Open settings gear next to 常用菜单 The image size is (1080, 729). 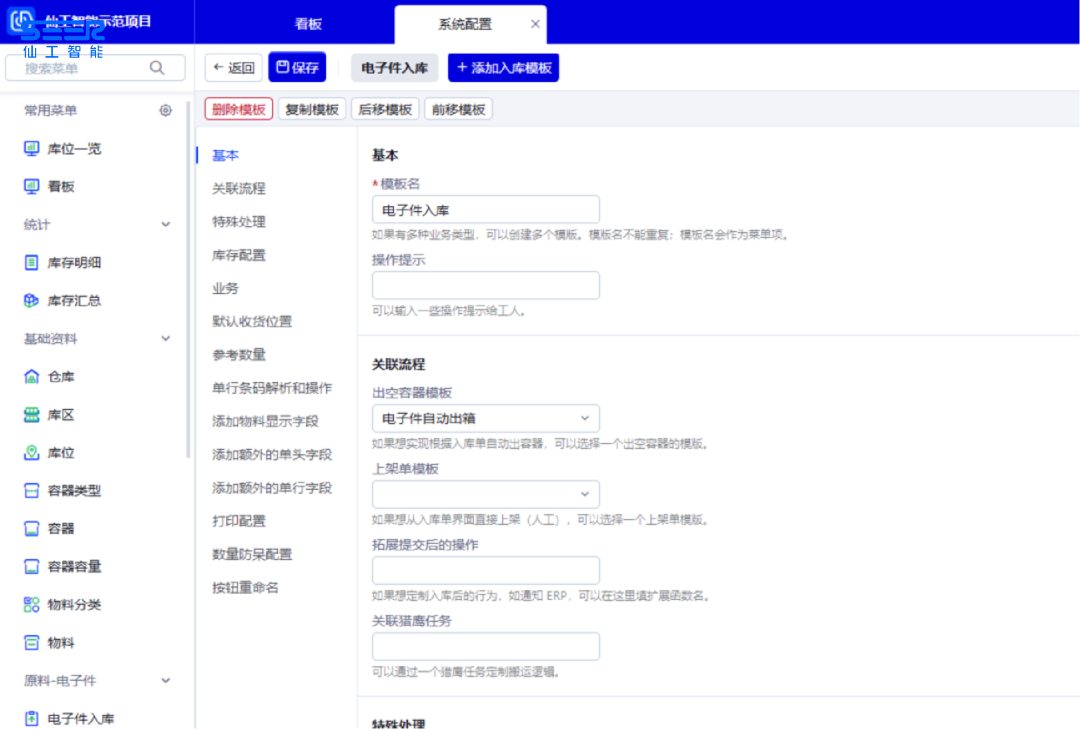click(x=166, y=111)
